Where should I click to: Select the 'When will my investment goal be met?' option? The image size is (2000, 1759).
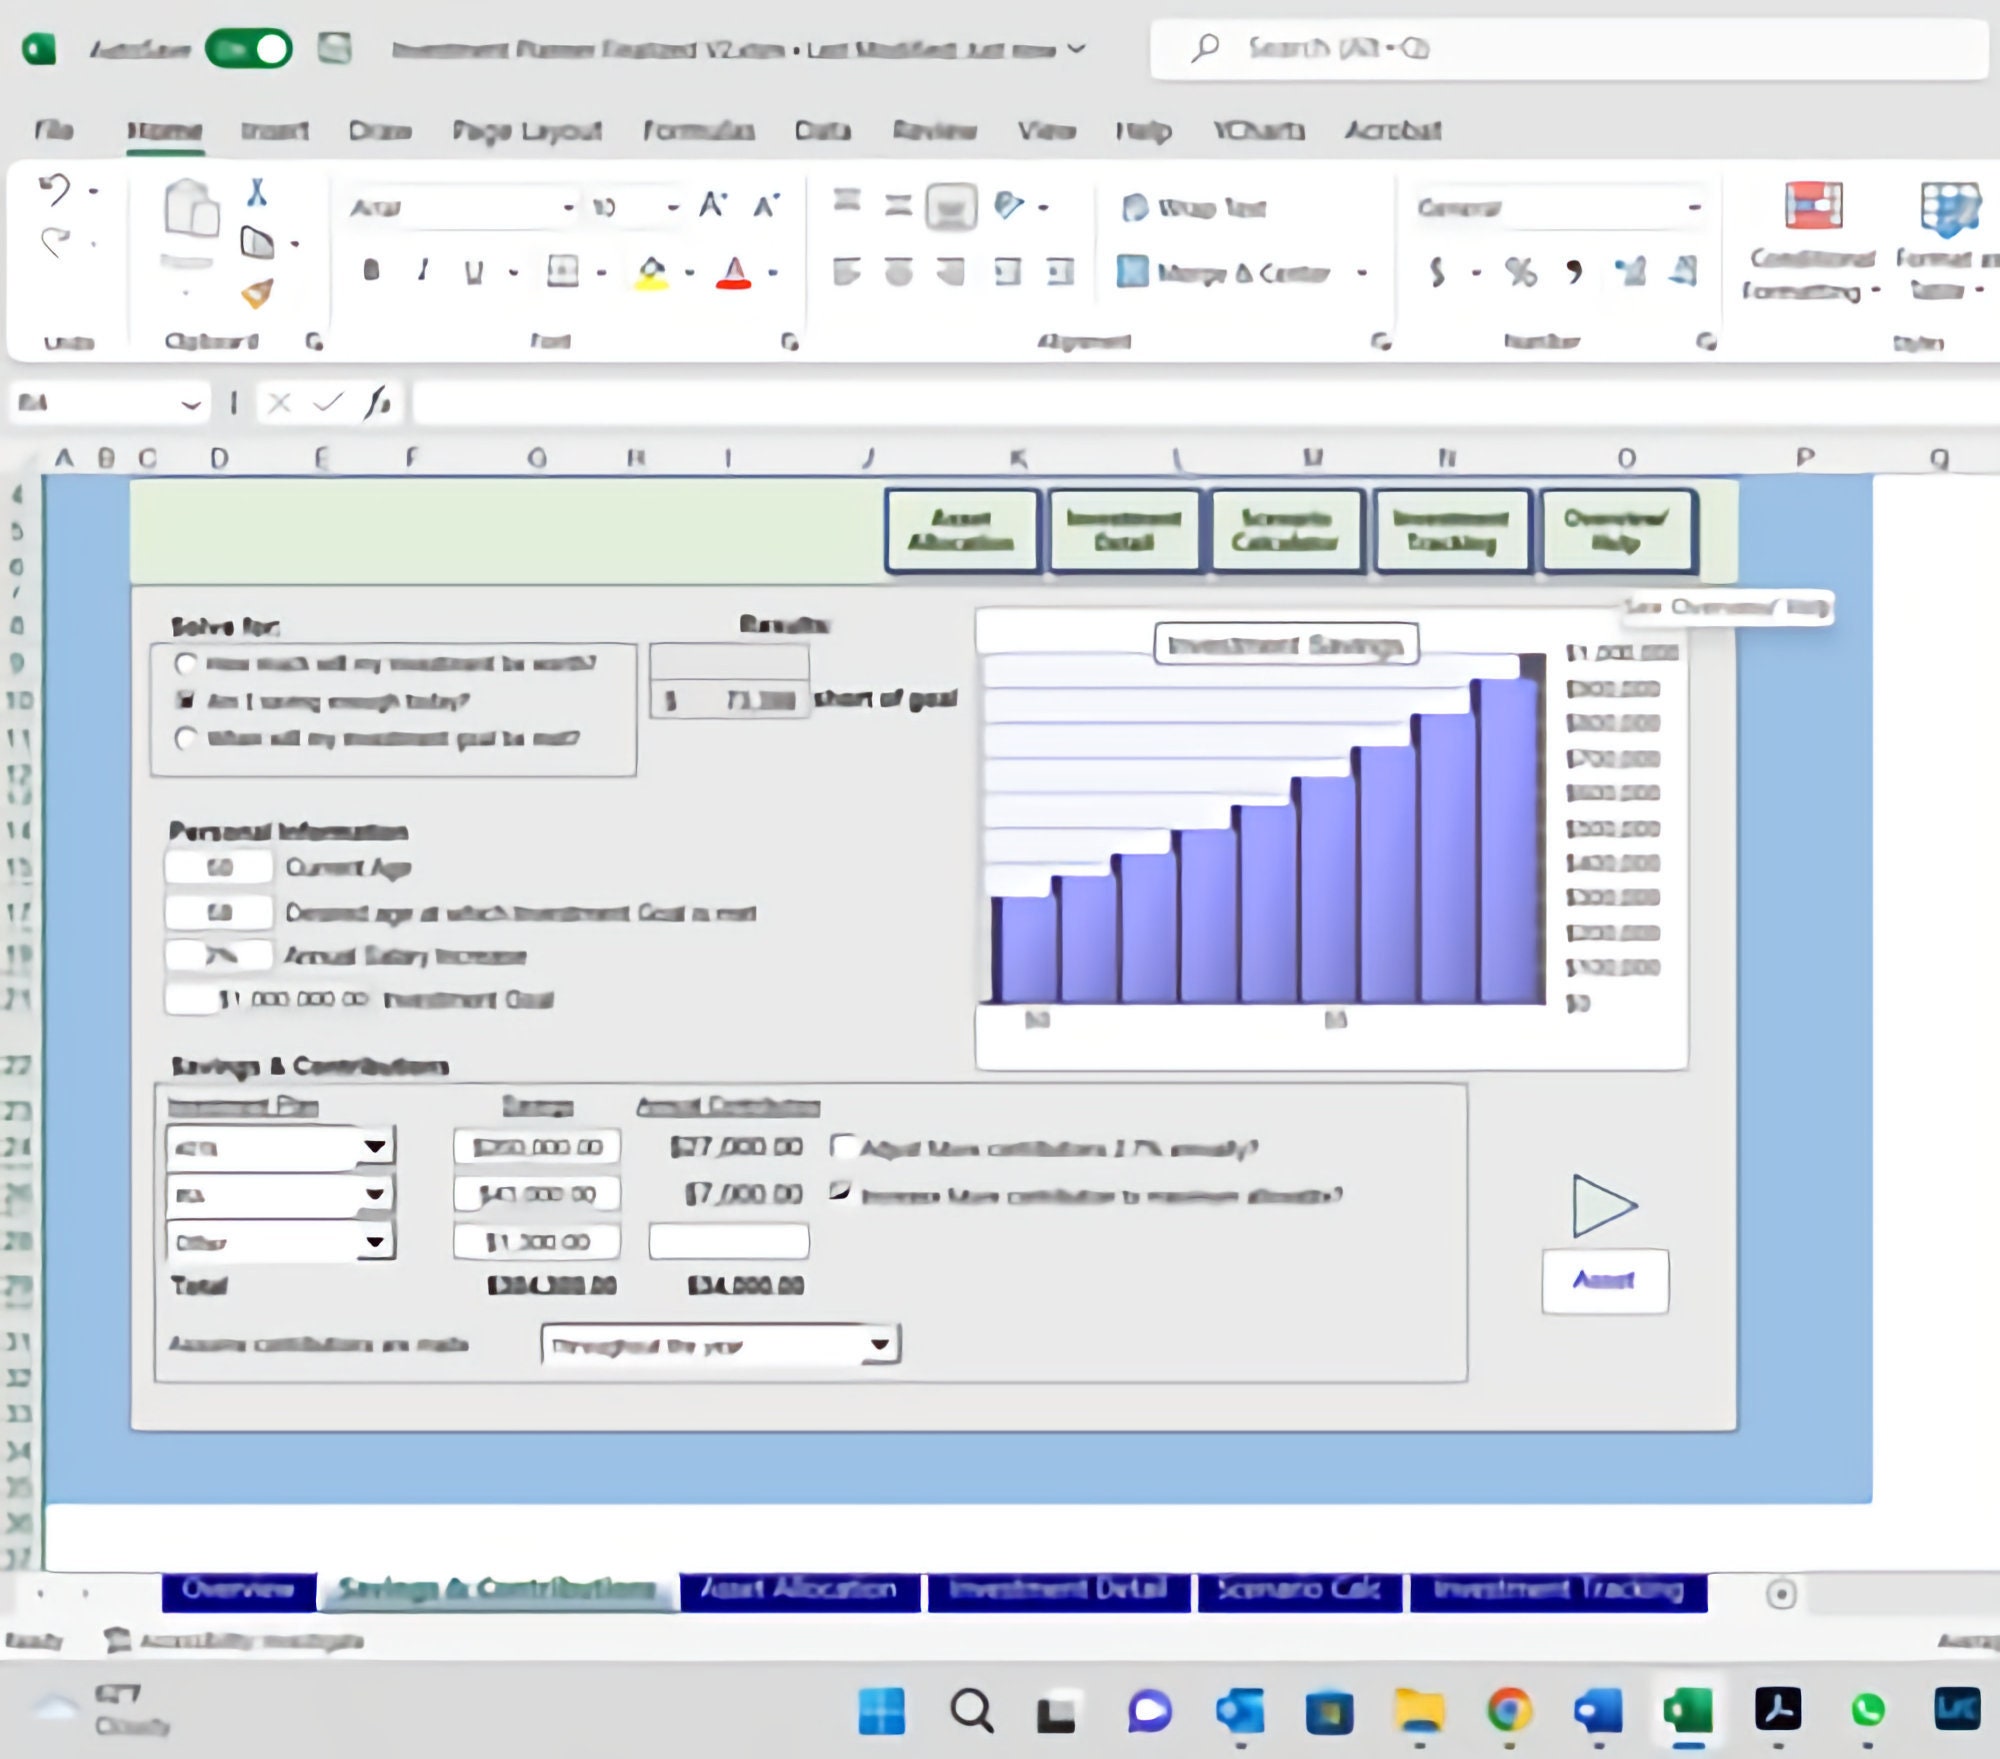(x=185, y=740)
